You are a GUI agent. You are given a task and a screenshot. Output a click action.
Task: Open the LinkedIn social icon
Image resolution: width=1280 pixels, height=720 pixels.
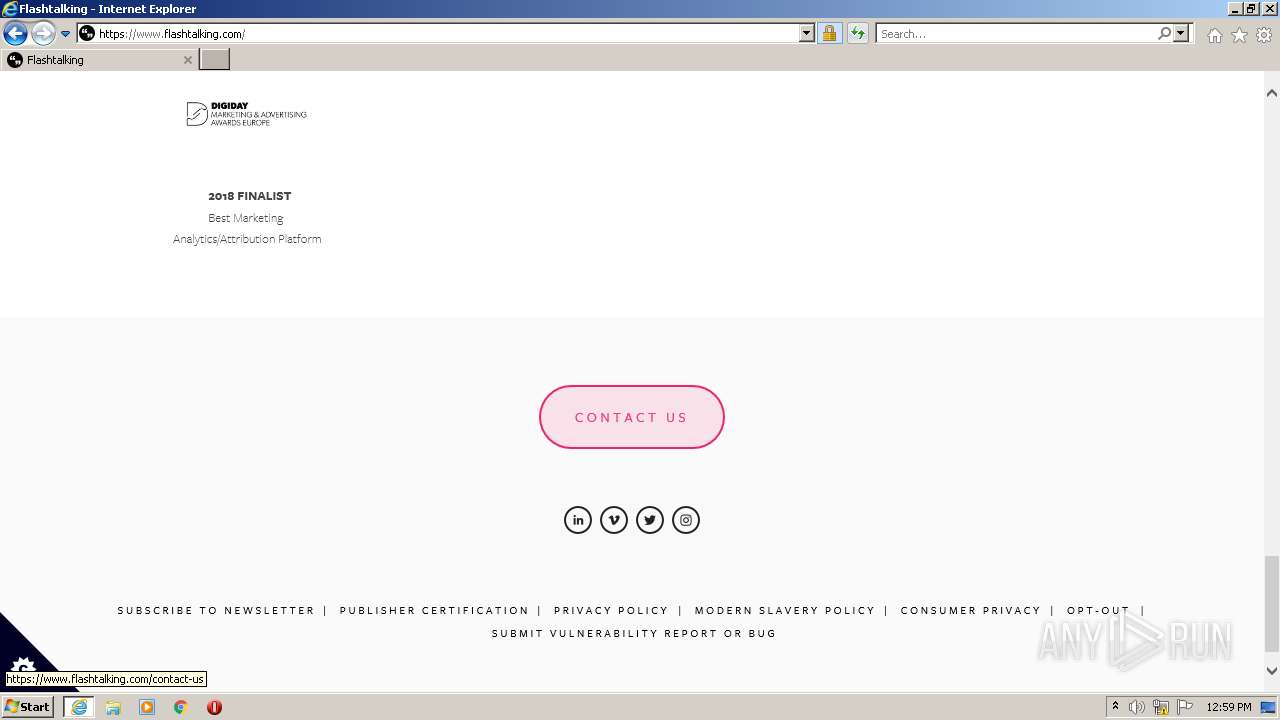coord(578,520)
